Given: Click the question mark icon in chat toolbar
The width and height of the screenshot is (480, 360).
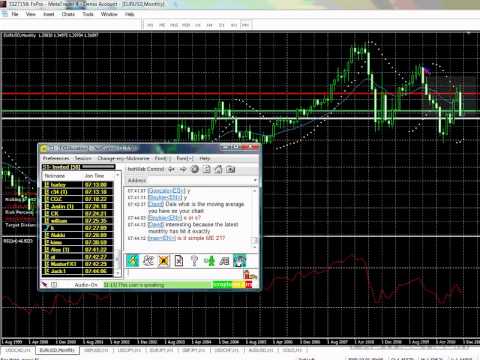Looking at the screenshot, I should pos(194,261).
